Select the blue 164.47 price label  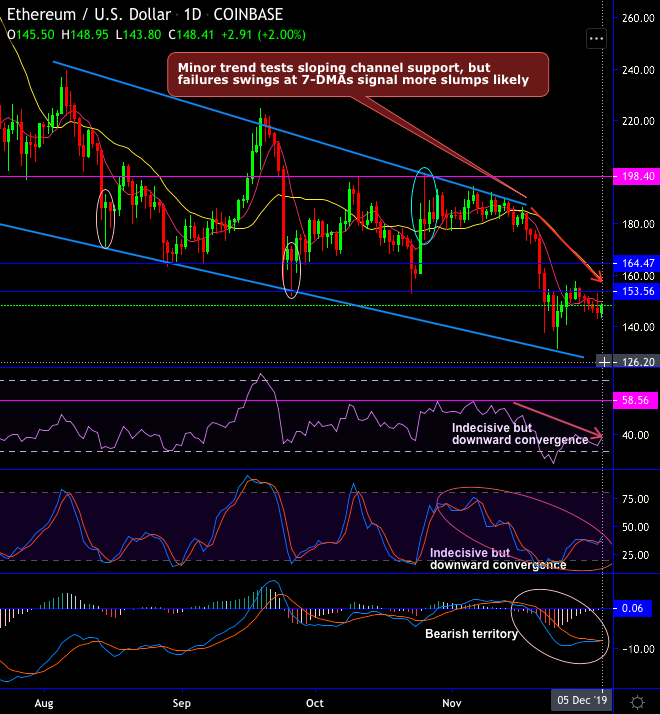(x=636, y=263)
